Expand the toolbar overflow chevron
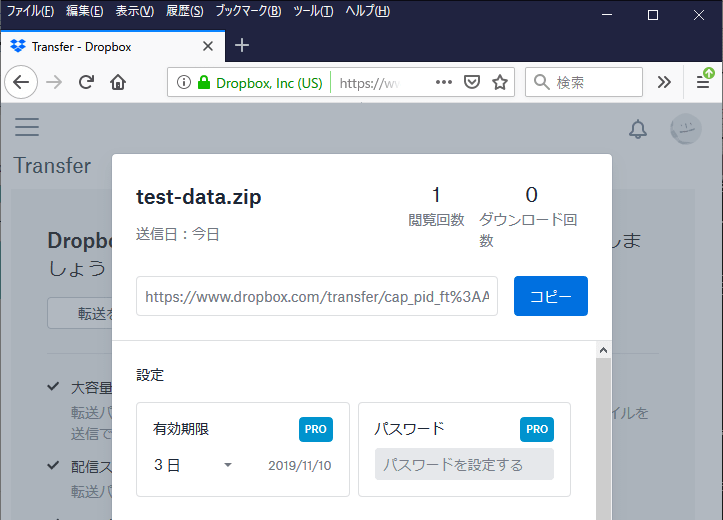This screenshot has height=520, width=723. click(664, 82)
